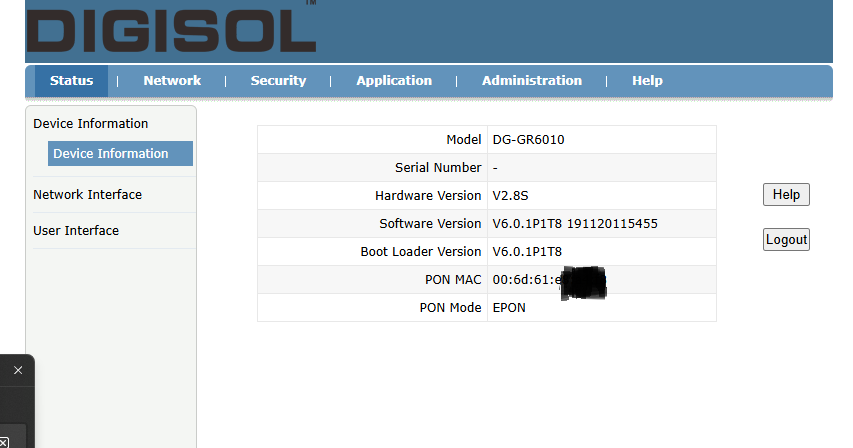Open the Network menu tab

[x=172, y=80]
